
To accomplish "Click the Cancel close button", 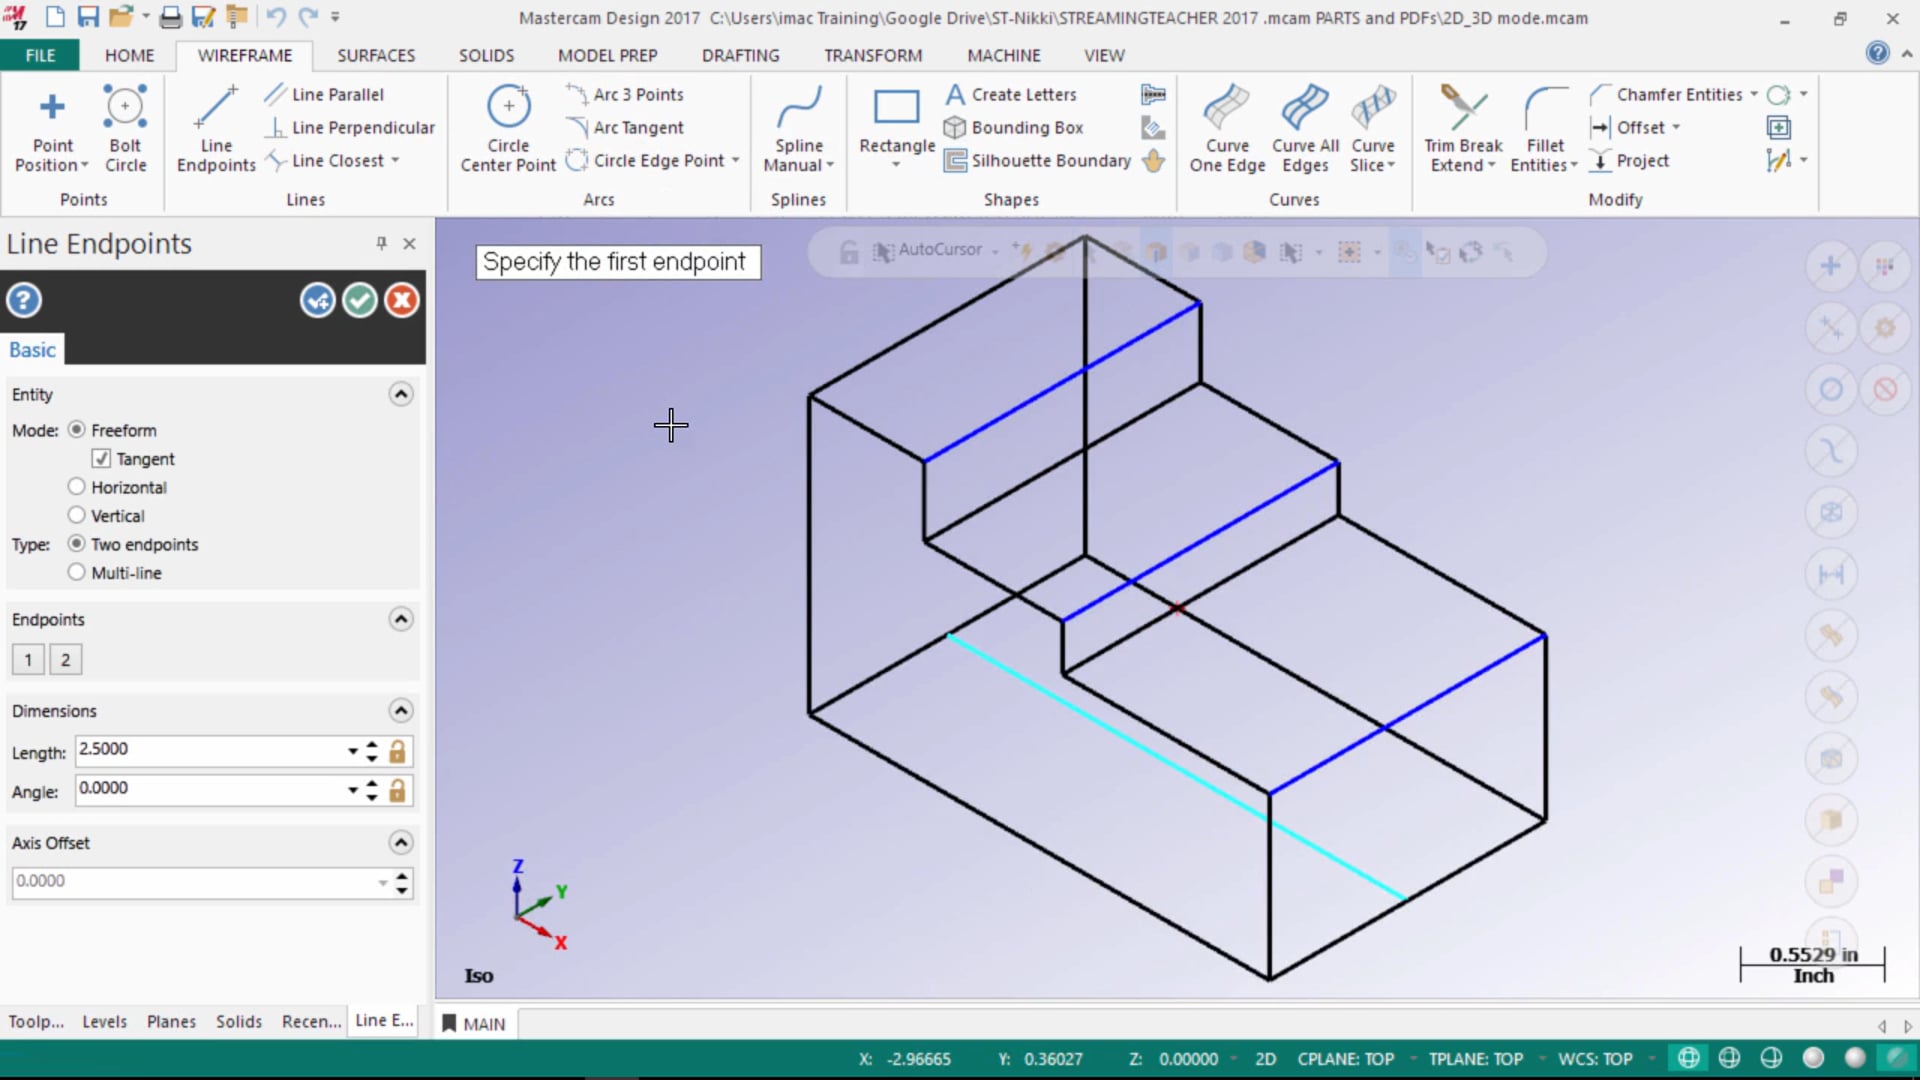I will point(402,301).
